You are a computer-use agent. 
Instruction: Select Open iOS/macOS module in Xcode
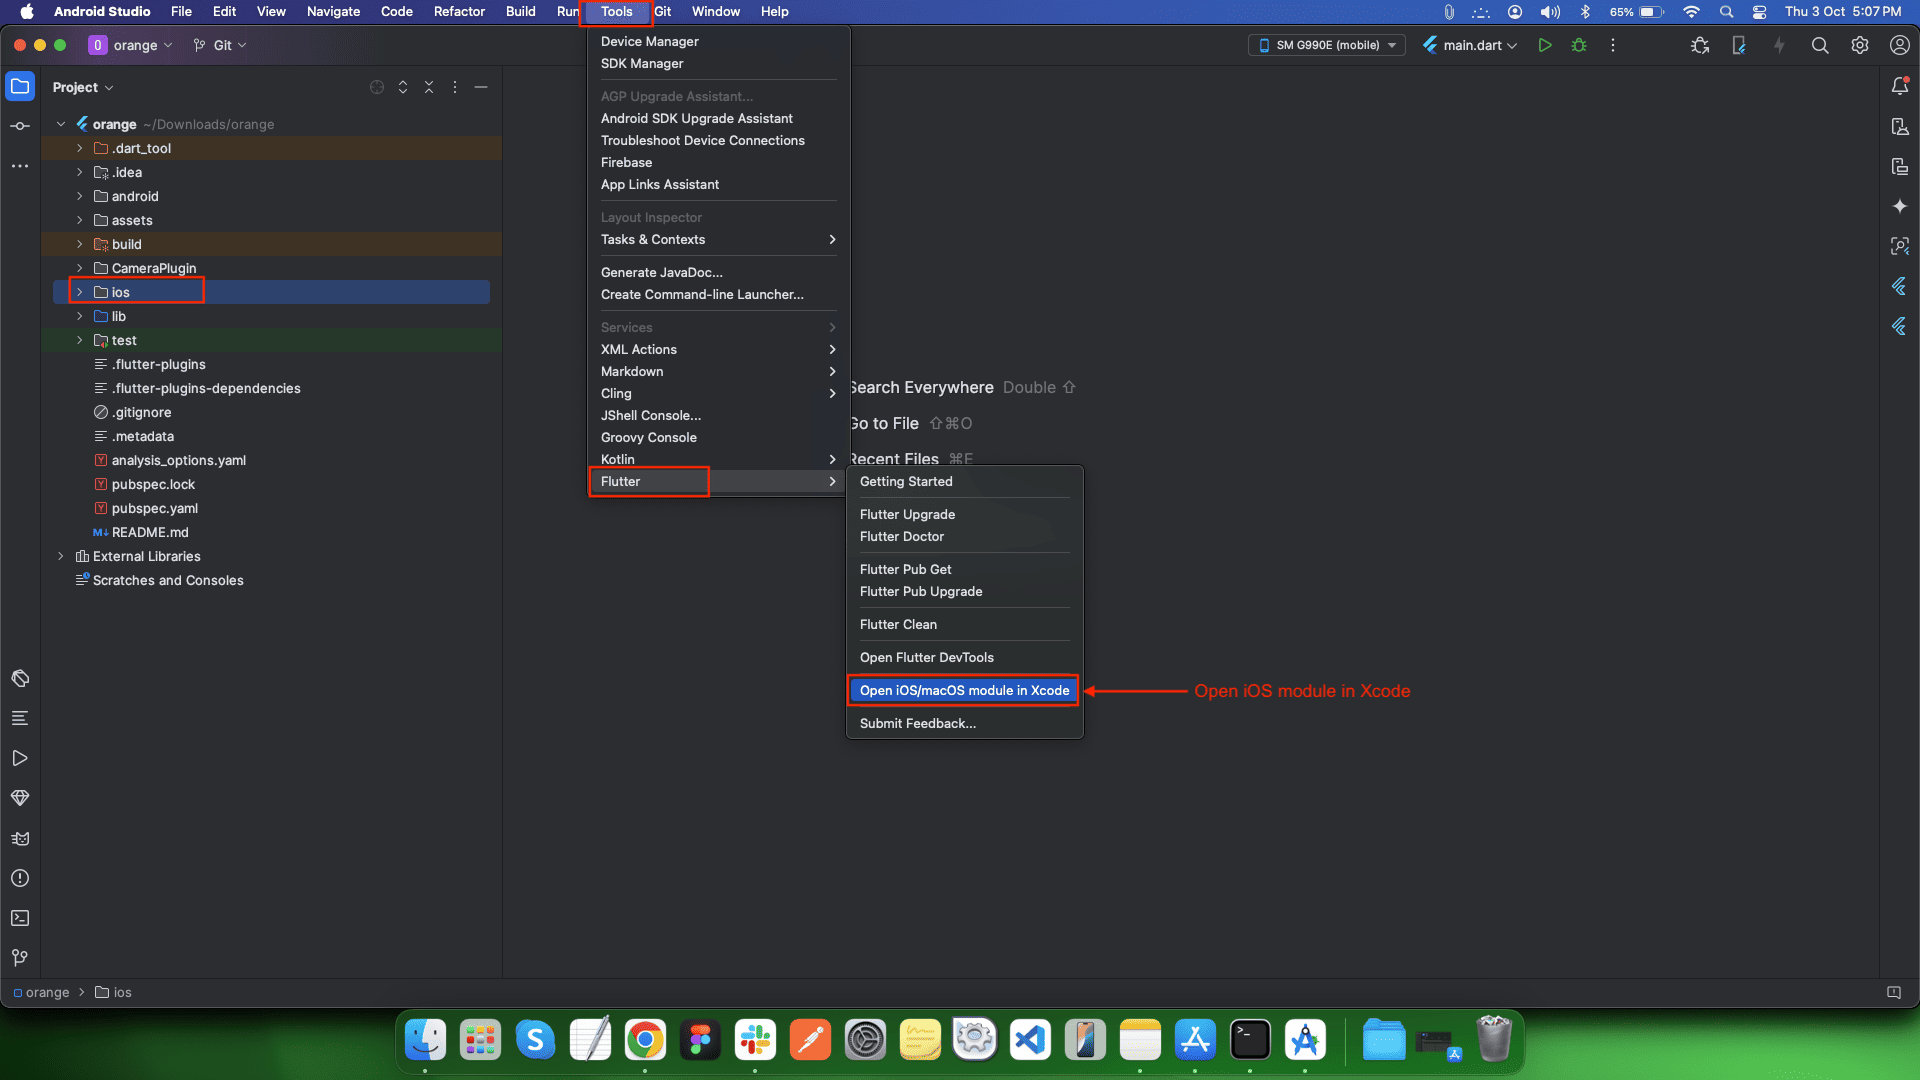tap(963, 690)
